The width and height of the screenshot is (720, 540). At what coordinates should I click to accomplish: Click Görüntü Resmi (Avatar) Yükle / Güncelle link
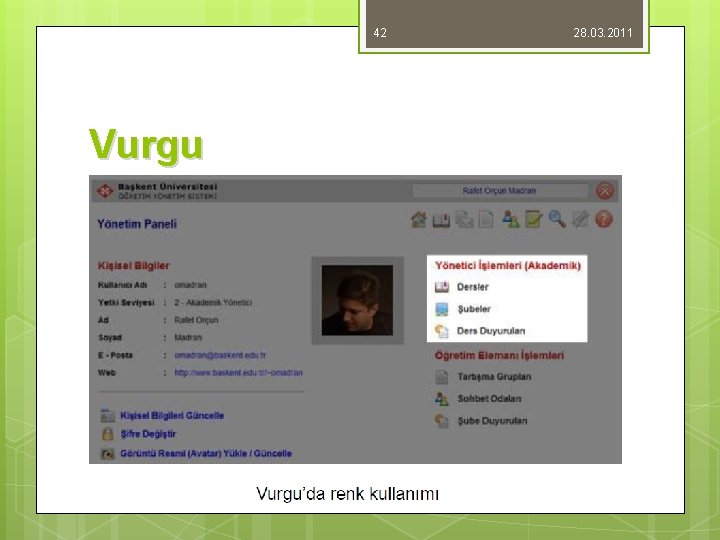(206, 454)
